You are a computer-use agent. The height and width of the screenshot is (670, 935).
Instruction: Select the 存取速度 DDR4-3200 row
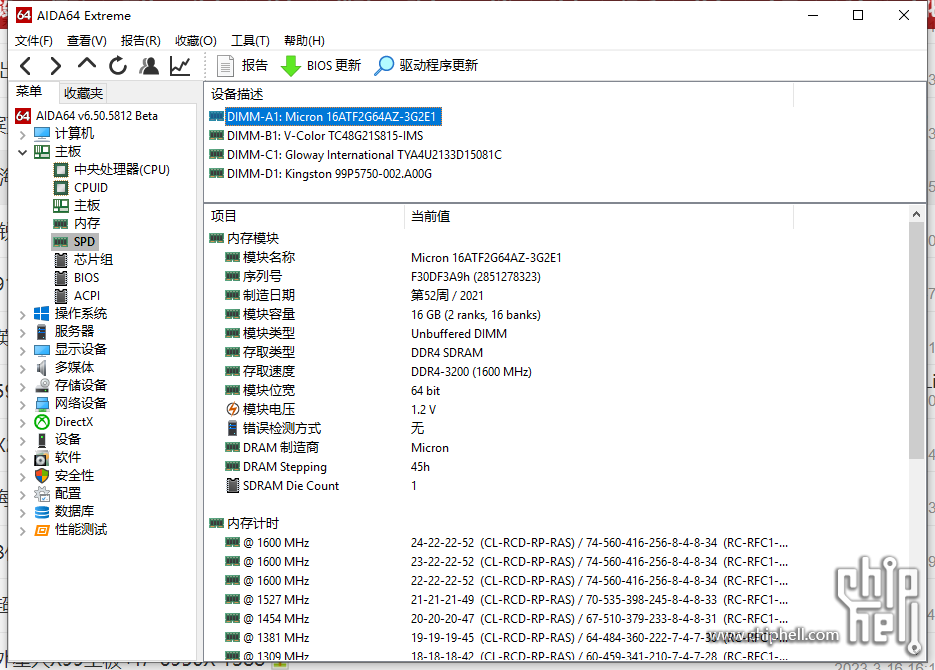[558, 371]
